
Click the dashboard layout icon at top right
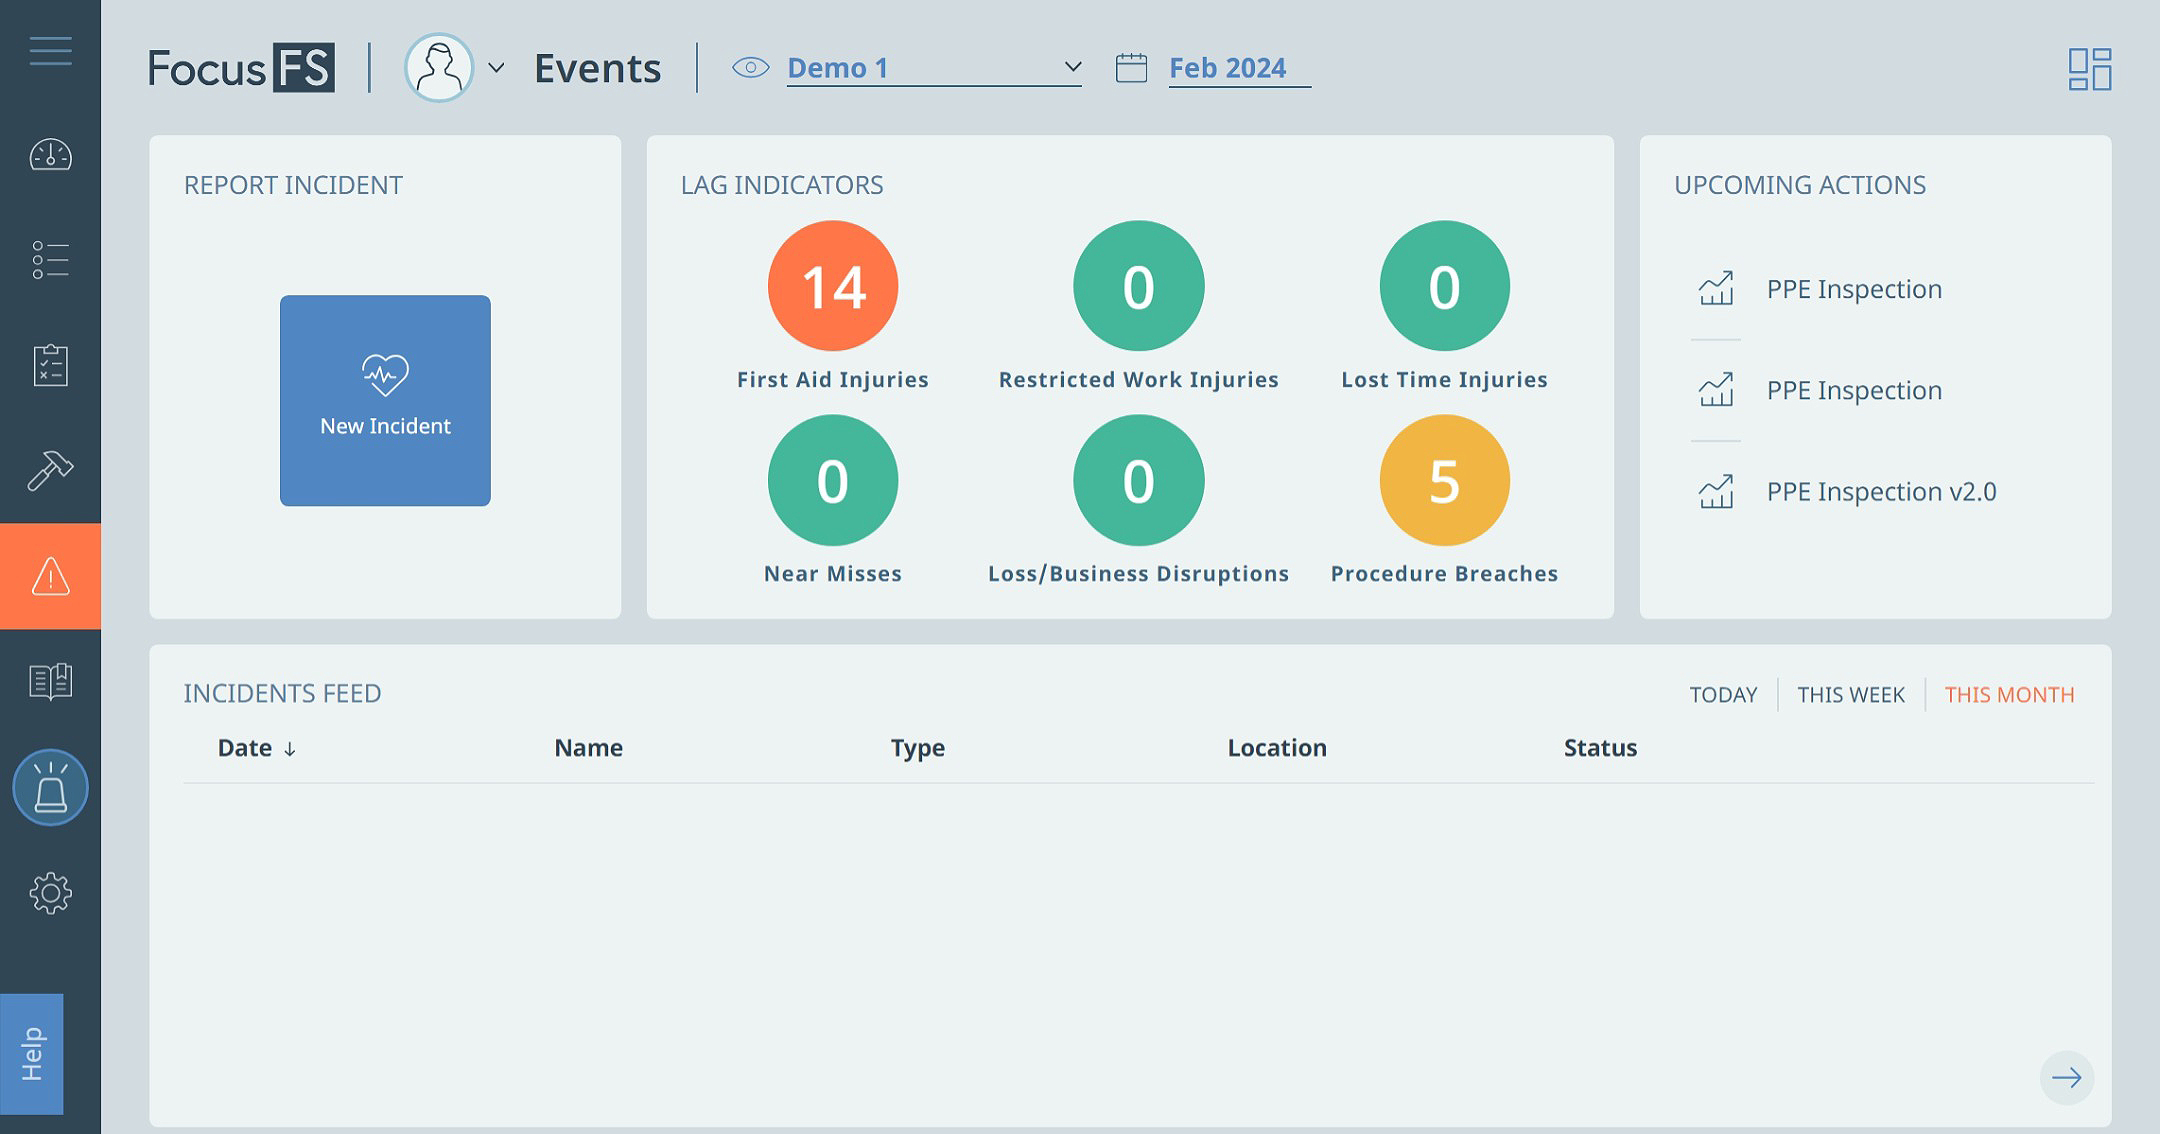click(x=2090, y=69)
